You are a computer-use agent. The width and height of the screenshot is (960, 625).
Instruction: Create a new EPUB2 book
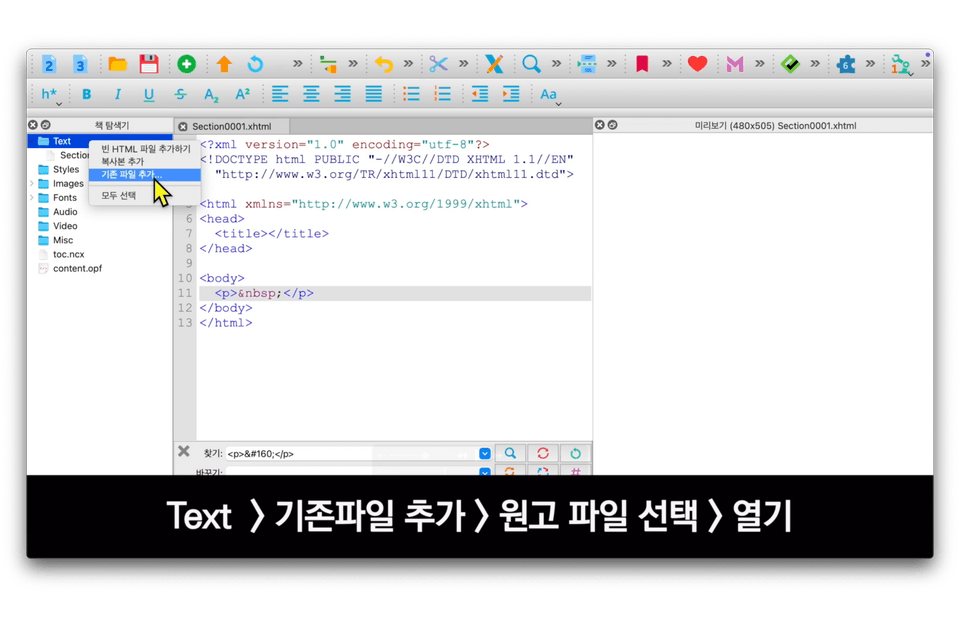pyautogui.click(x=49, y=64)
